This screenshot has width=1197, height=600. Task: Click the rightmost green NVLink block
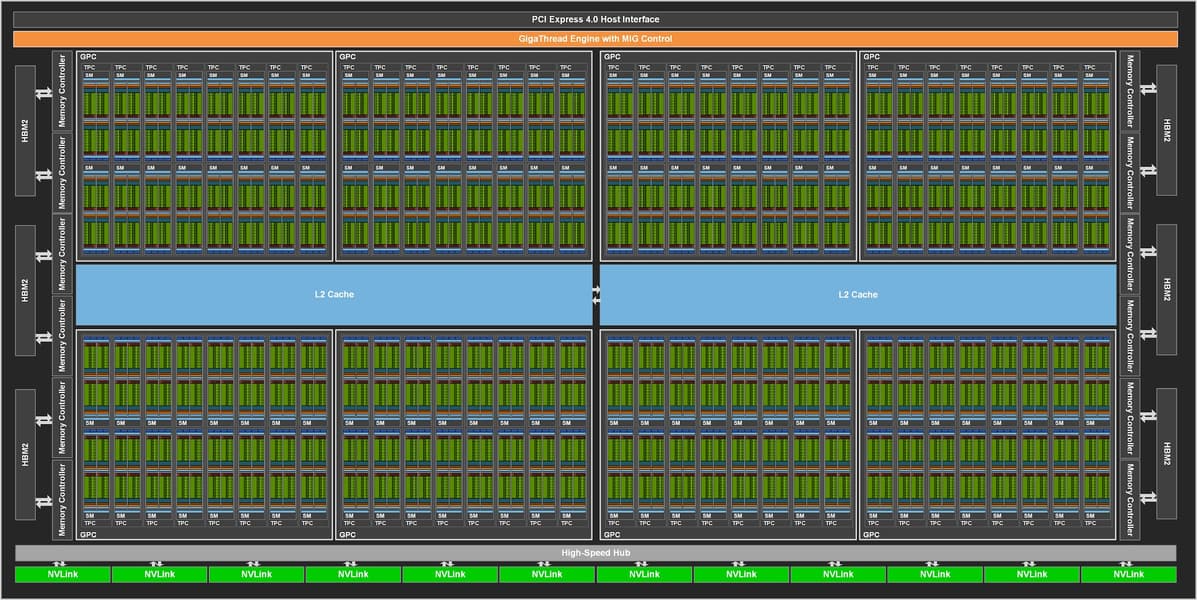[1128, 574]
